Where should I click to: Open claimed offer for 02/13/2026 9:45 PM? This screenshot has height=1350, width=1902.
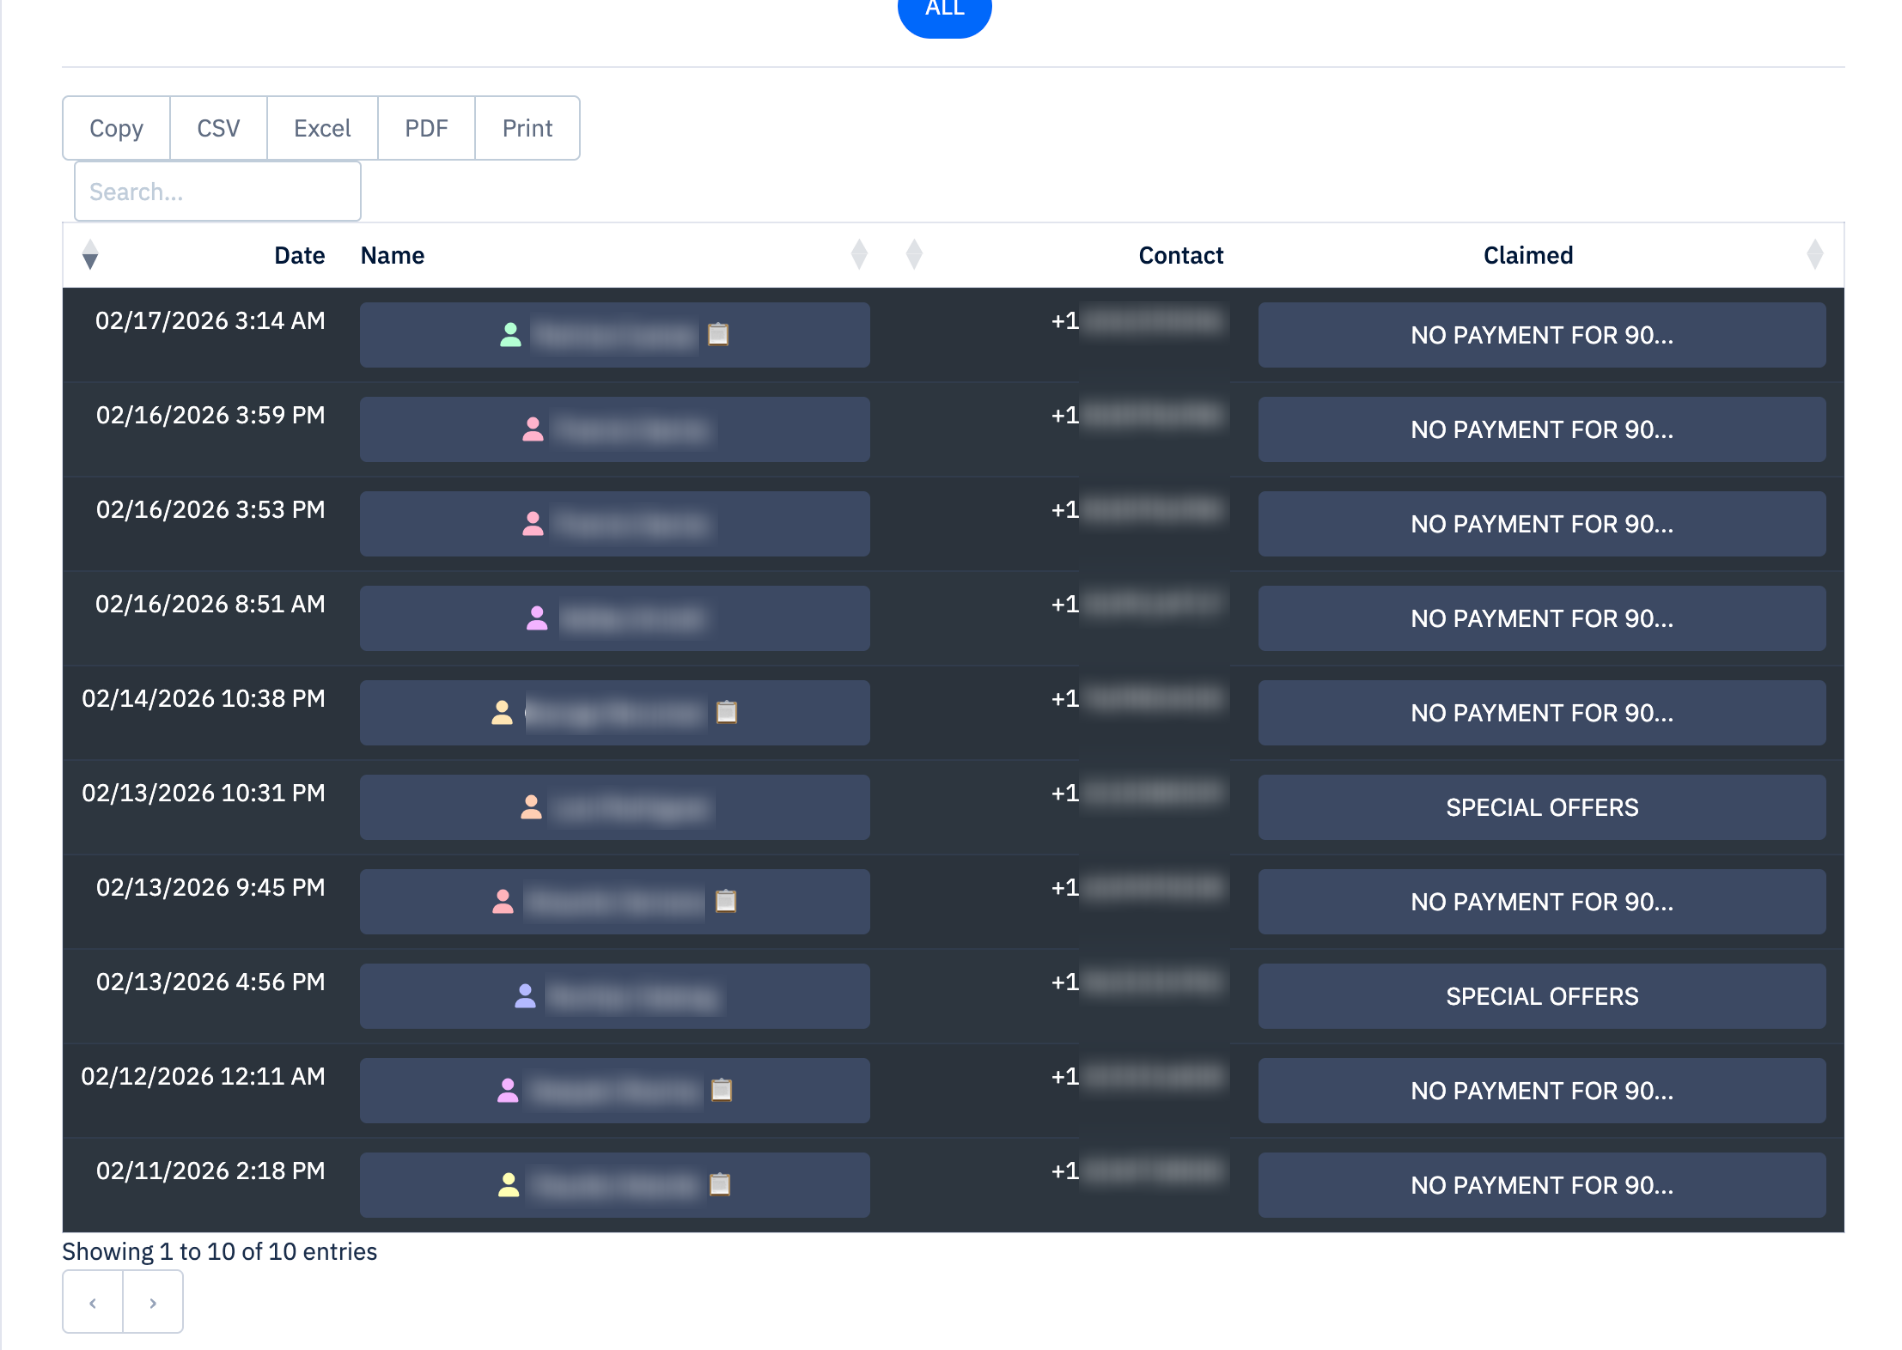click(x=1541, y=902)
